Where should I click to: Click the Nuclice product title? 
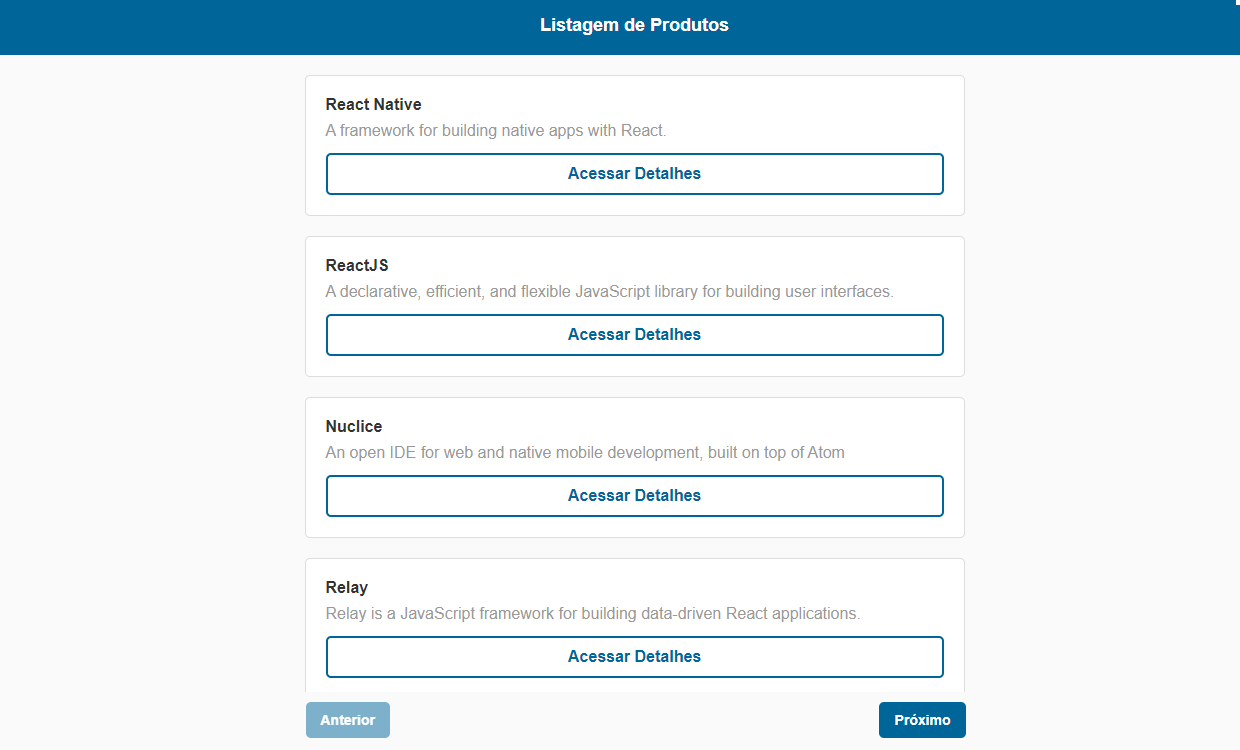[353, 426]
